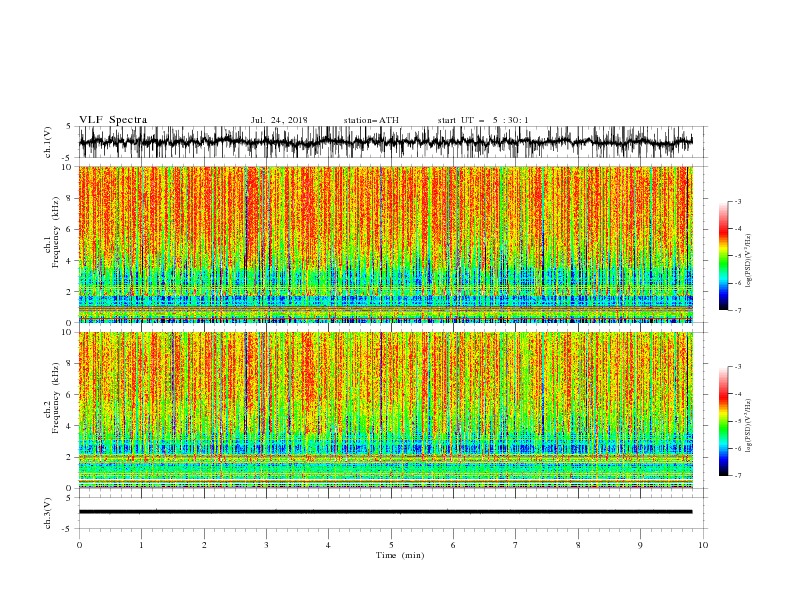Click the 'station=ATH' label

[x=371, y=120]
